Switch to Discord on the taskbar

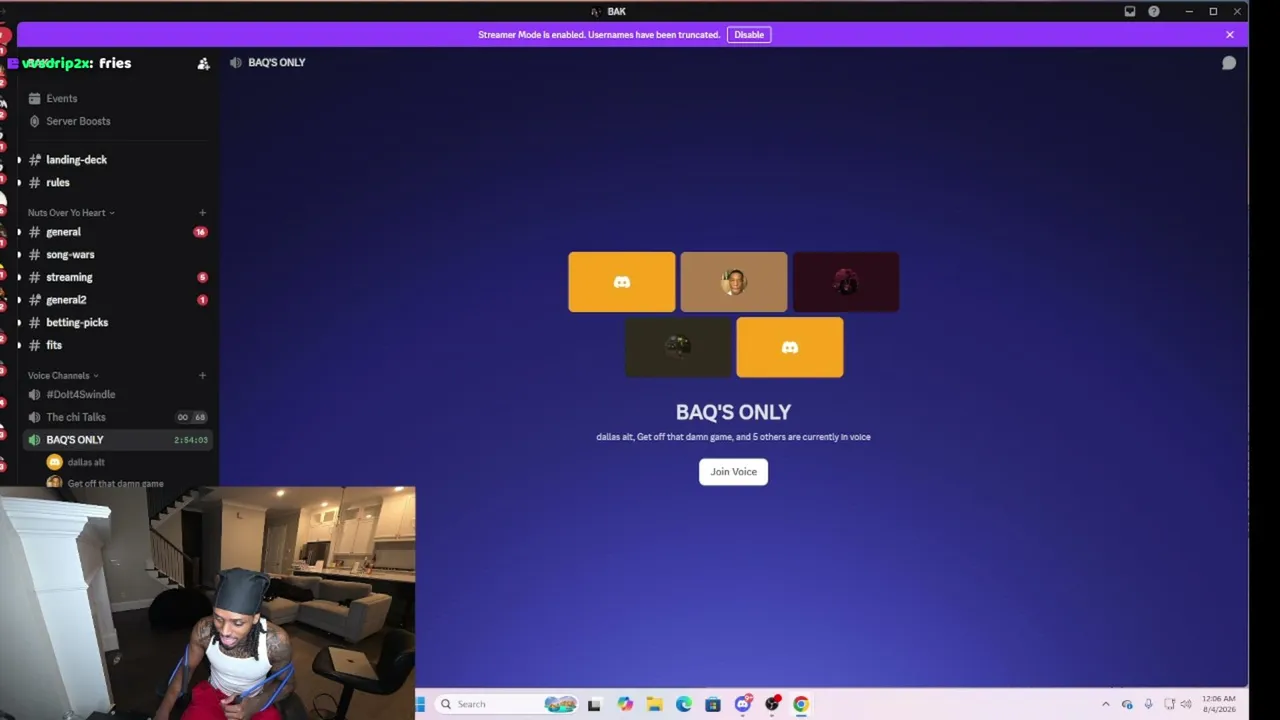coord(743,704)
